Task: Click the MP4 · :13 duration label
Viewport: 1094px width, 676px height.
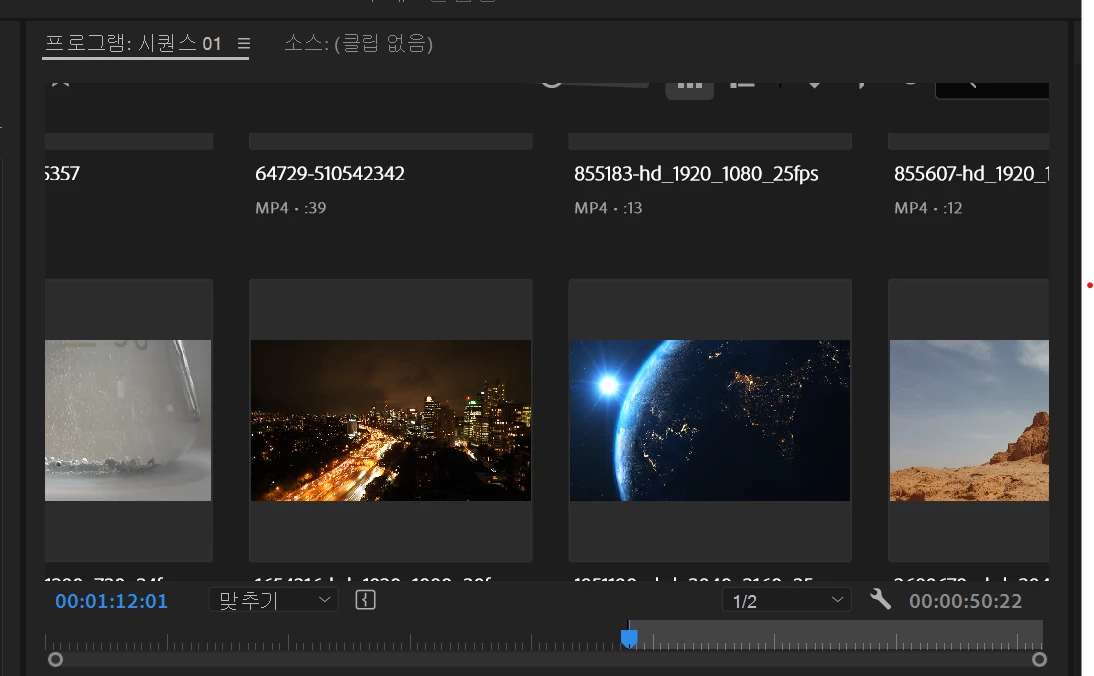Action: point(608,208)
